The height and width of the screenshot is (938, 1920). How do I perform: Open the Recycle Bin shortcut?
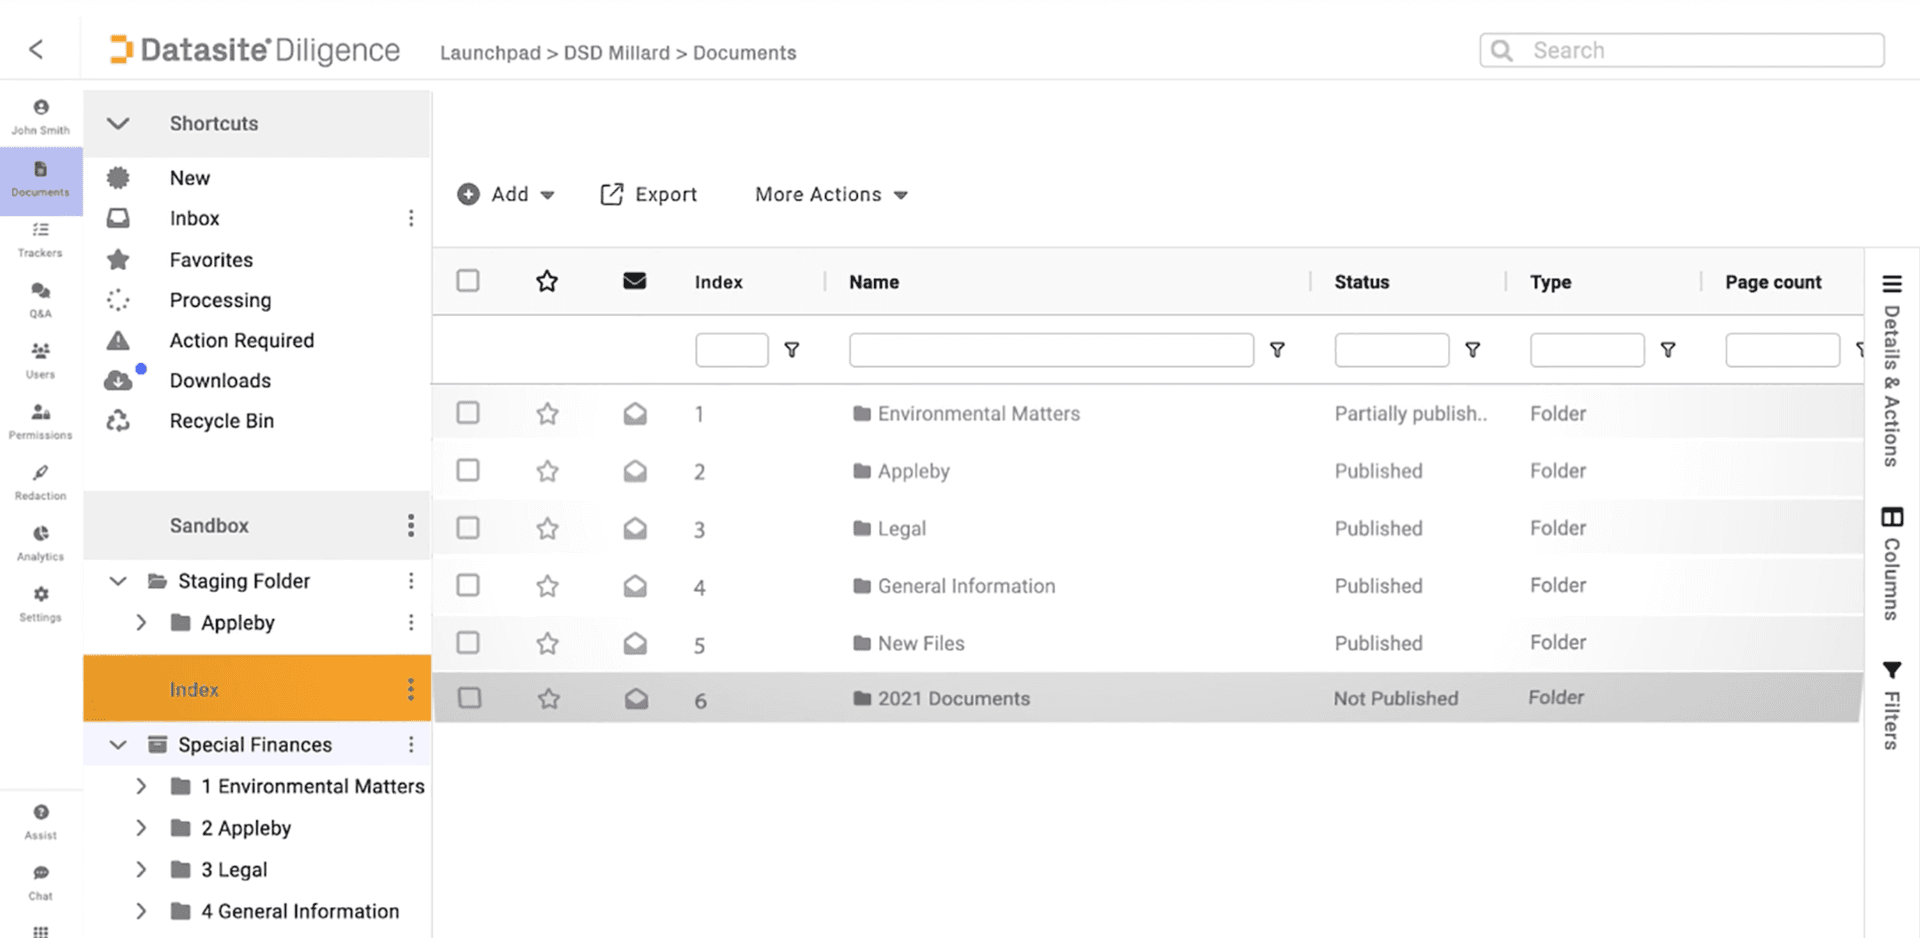pyautogui.click(x=222, y=420)
